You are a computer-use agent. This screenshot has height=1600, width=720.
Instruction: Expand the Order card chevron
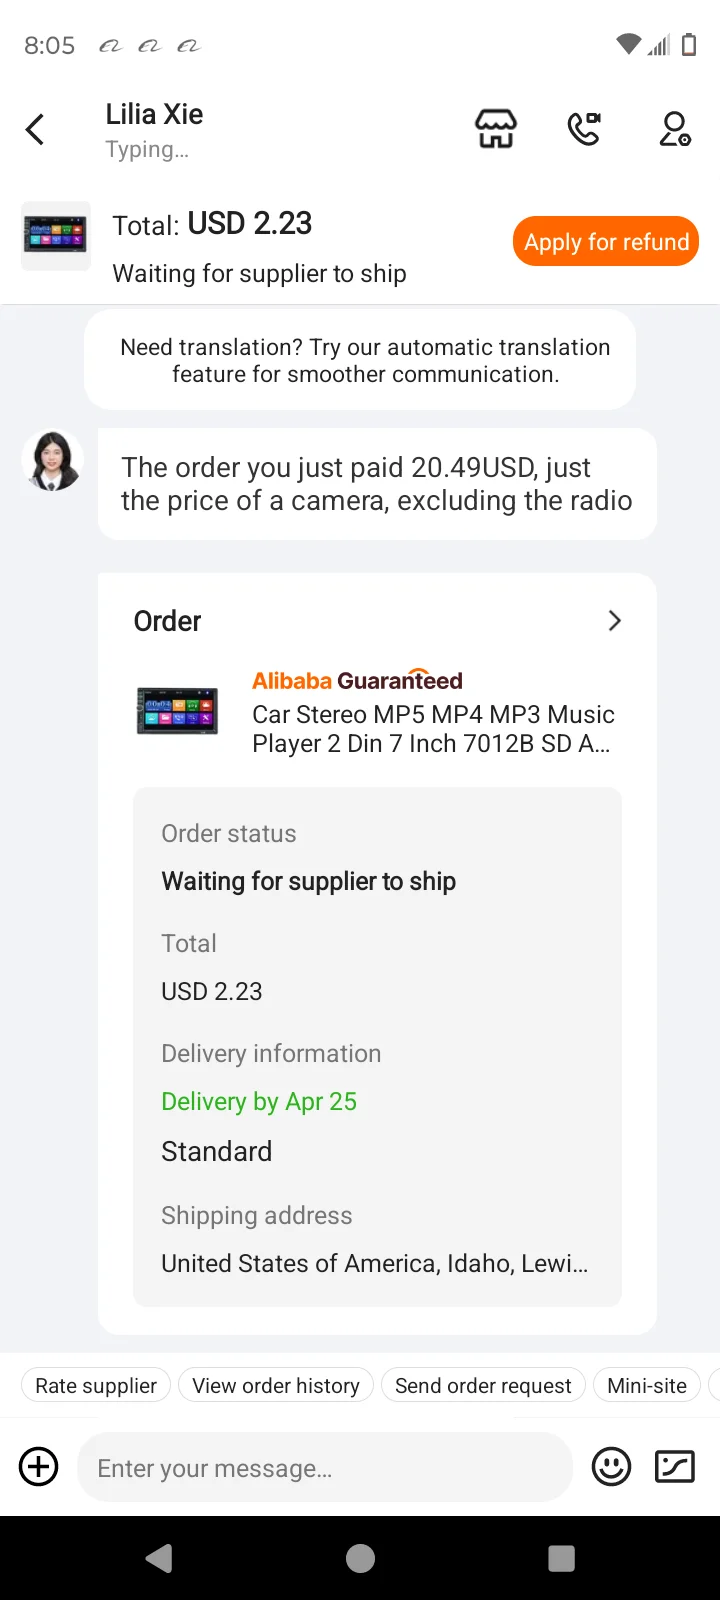tap(614, 621)
